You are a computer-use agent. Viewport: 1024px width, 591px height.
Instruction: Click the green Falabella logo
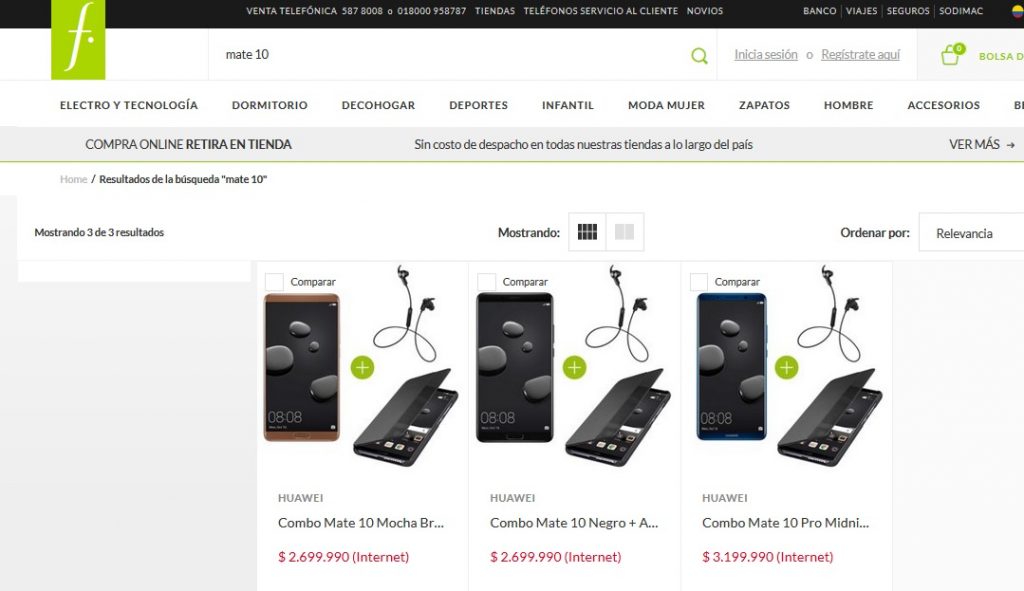coord(78,39)
